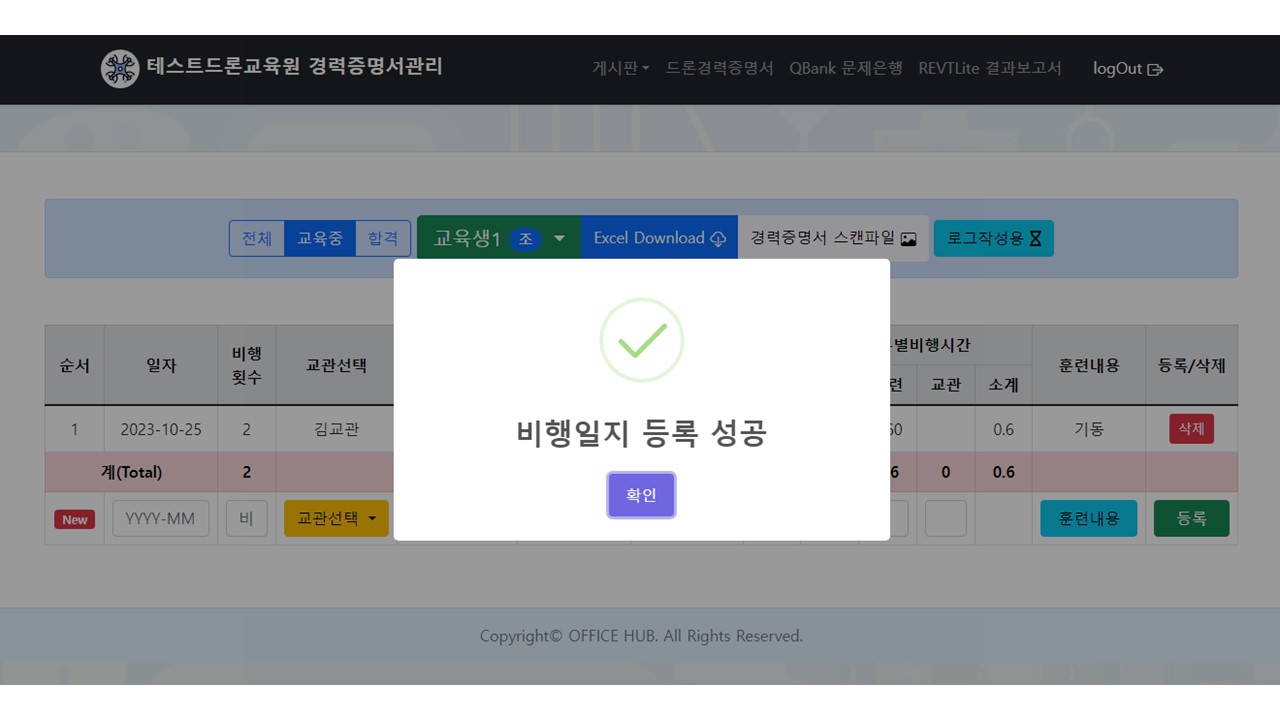The height and width of the screenshot is (720, 1280).
Task: Open the yellow 교관선택 dropdown
Action: pos(336,519)
